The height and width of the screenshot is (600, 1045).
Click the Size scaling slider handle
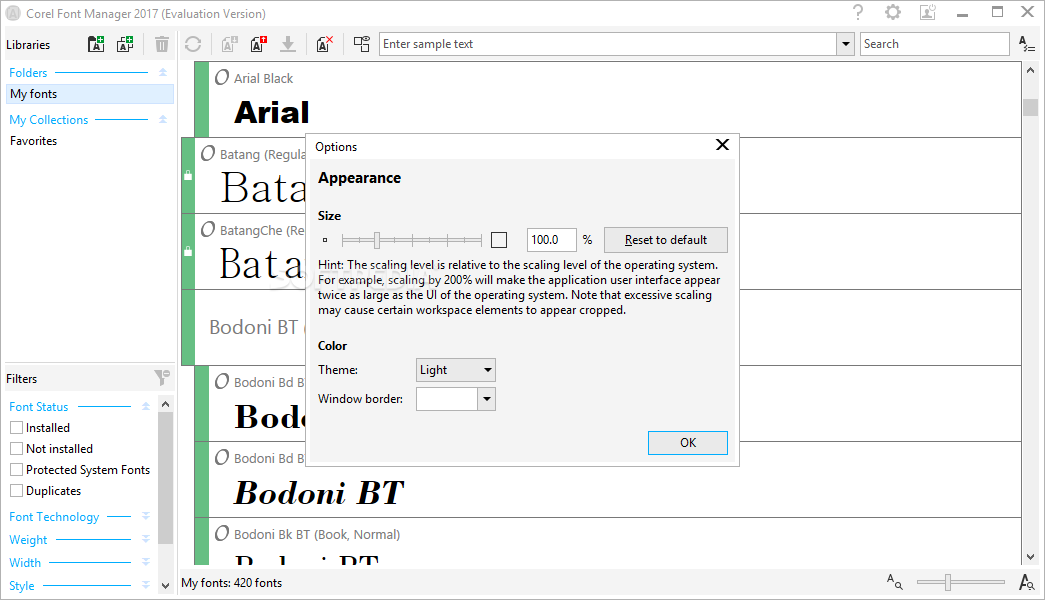377,240
